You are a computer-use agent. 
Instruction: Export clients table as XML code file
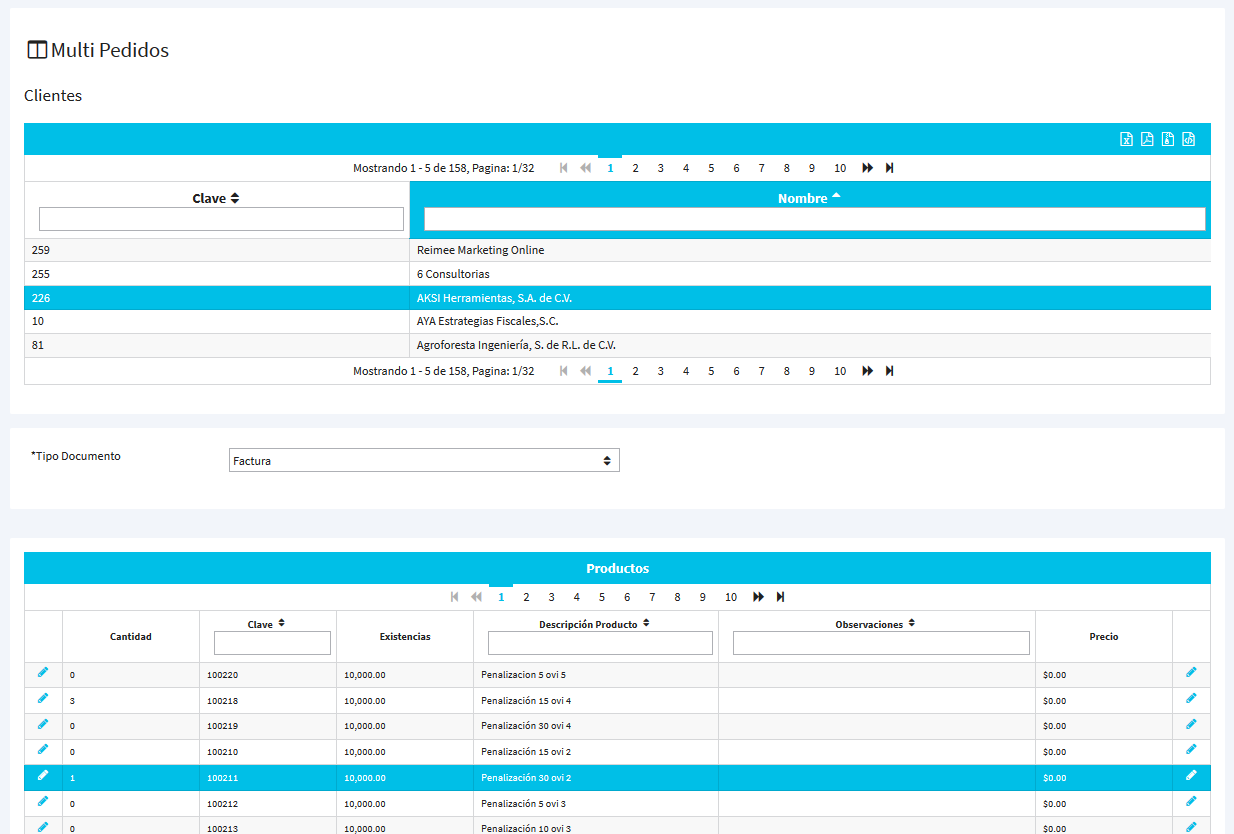coord(1189,139)
